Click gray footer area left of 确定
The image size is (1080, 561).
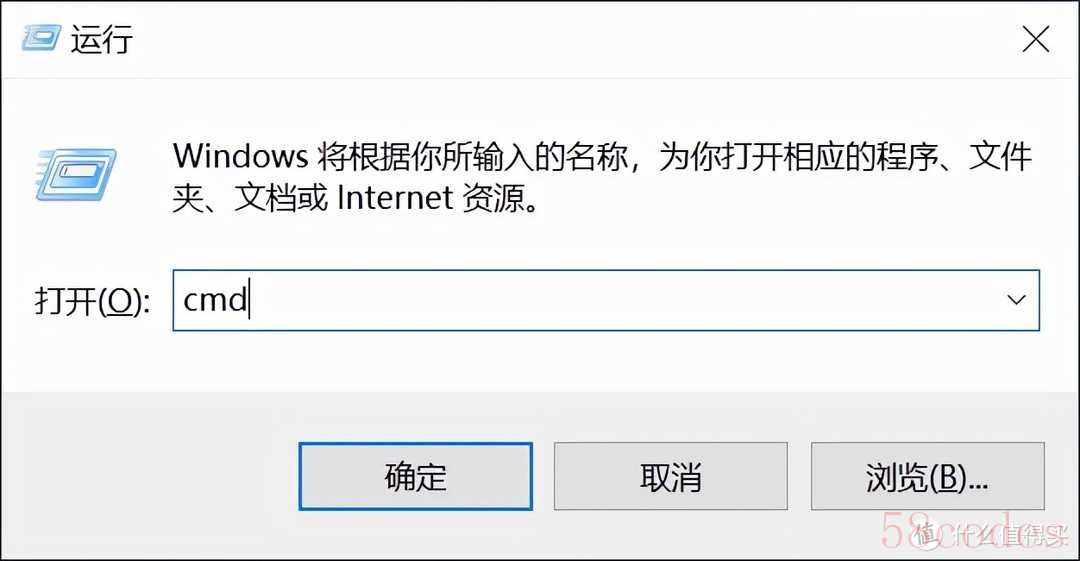pos(148,476)
